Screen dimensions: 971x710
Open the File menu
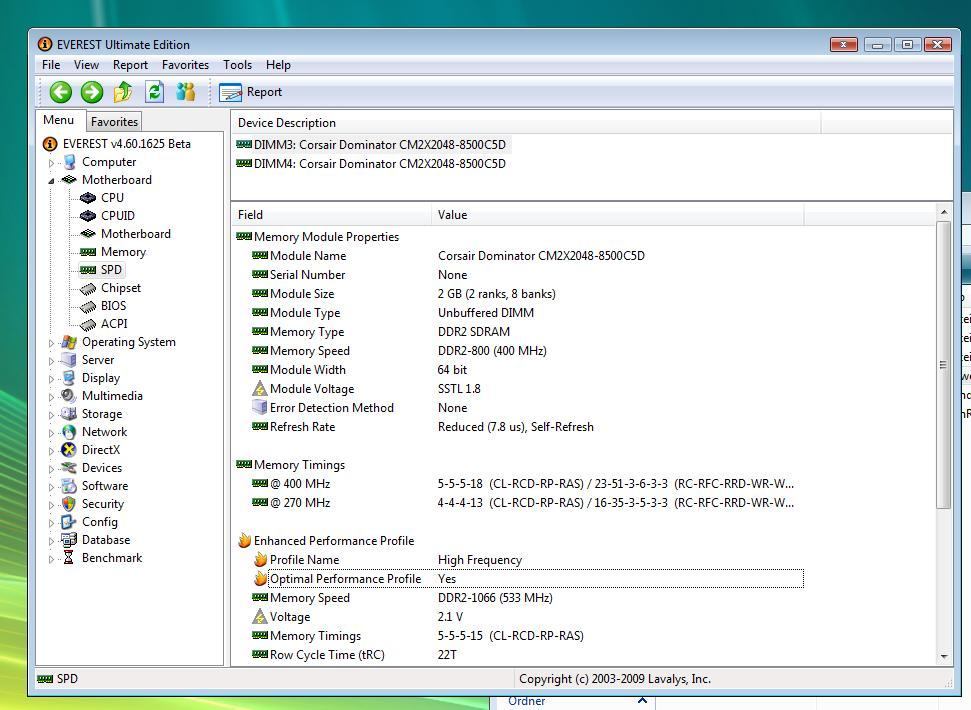pyautogui.click(x=51, y=65)
